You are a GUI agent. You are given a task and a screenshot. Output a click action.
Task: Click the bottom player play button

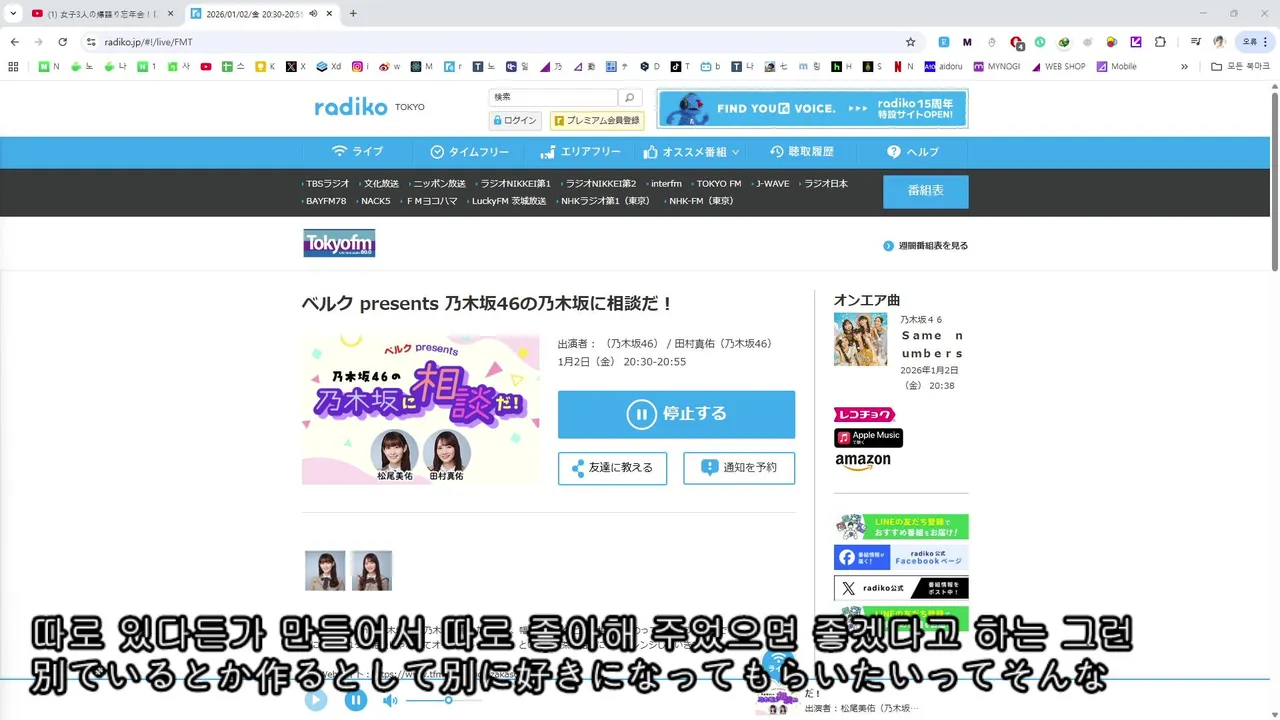coord(316,700)
